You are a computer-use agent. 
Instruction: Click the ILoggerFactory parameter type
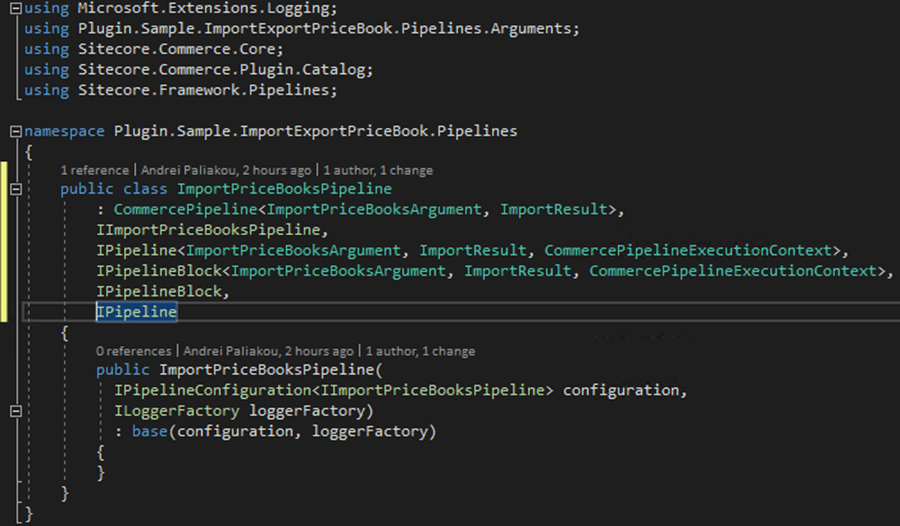tap(176, 412)
